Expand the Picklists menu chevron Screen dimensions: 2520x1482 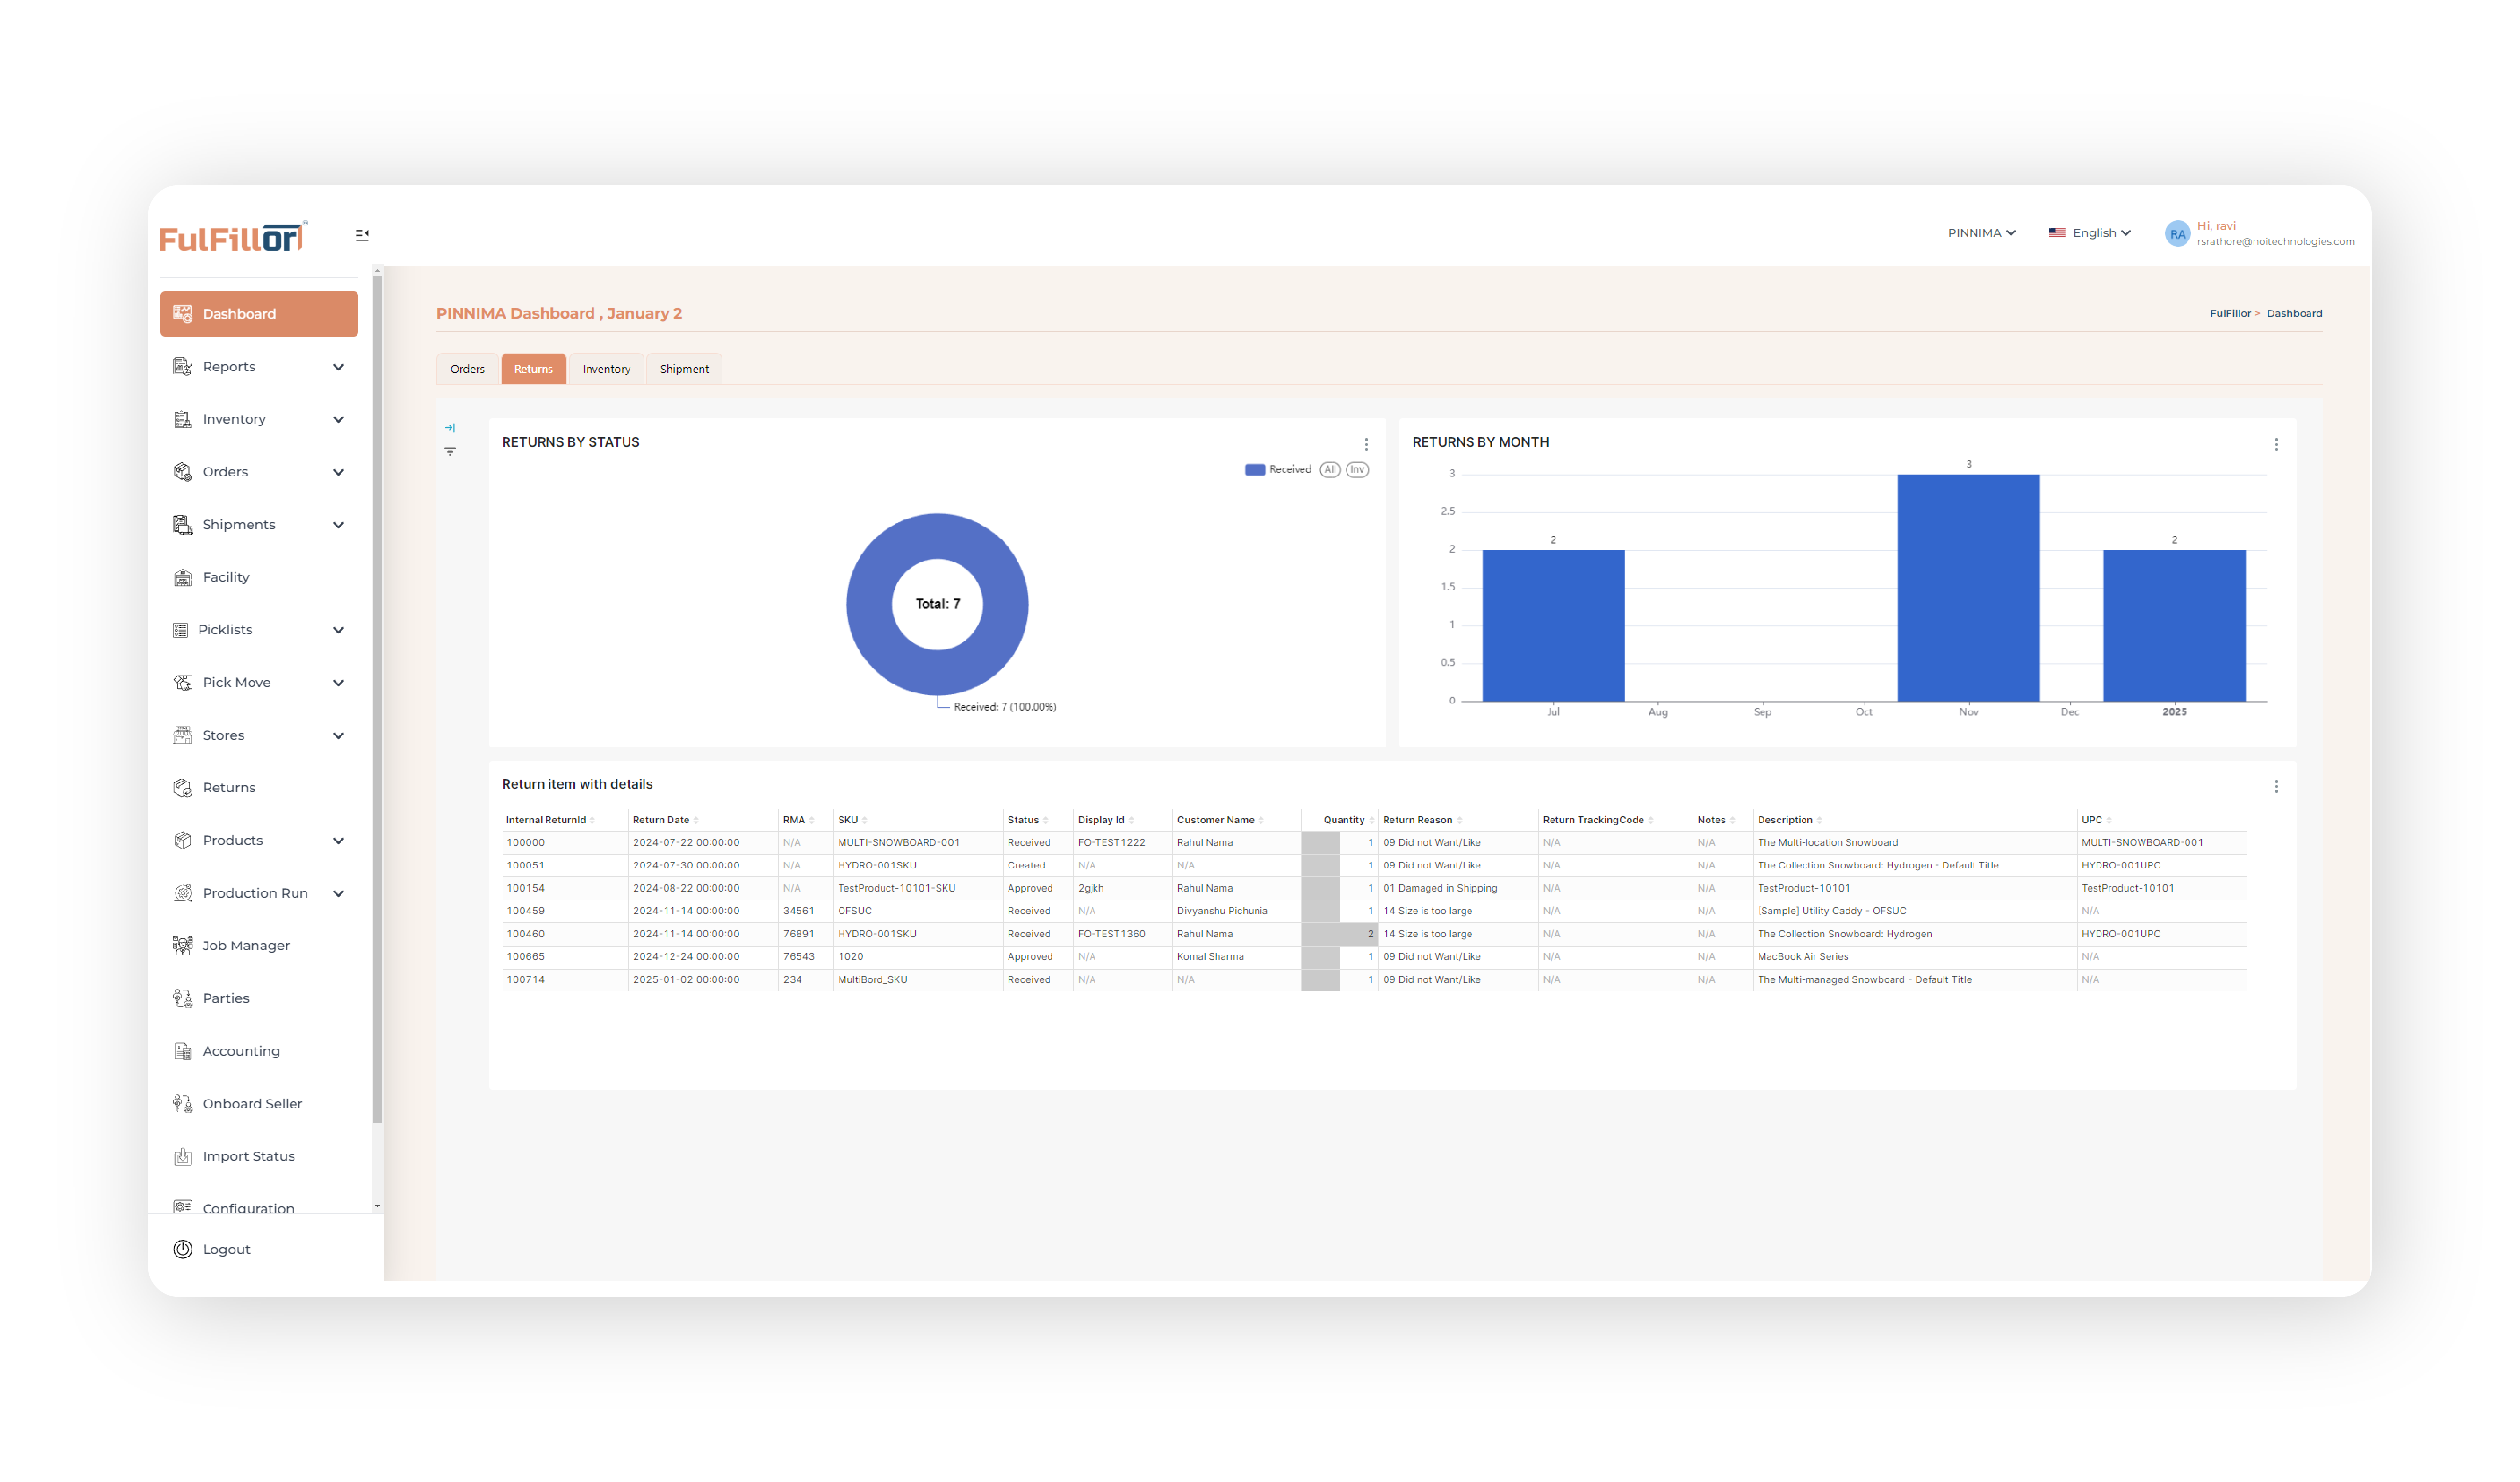338,630
